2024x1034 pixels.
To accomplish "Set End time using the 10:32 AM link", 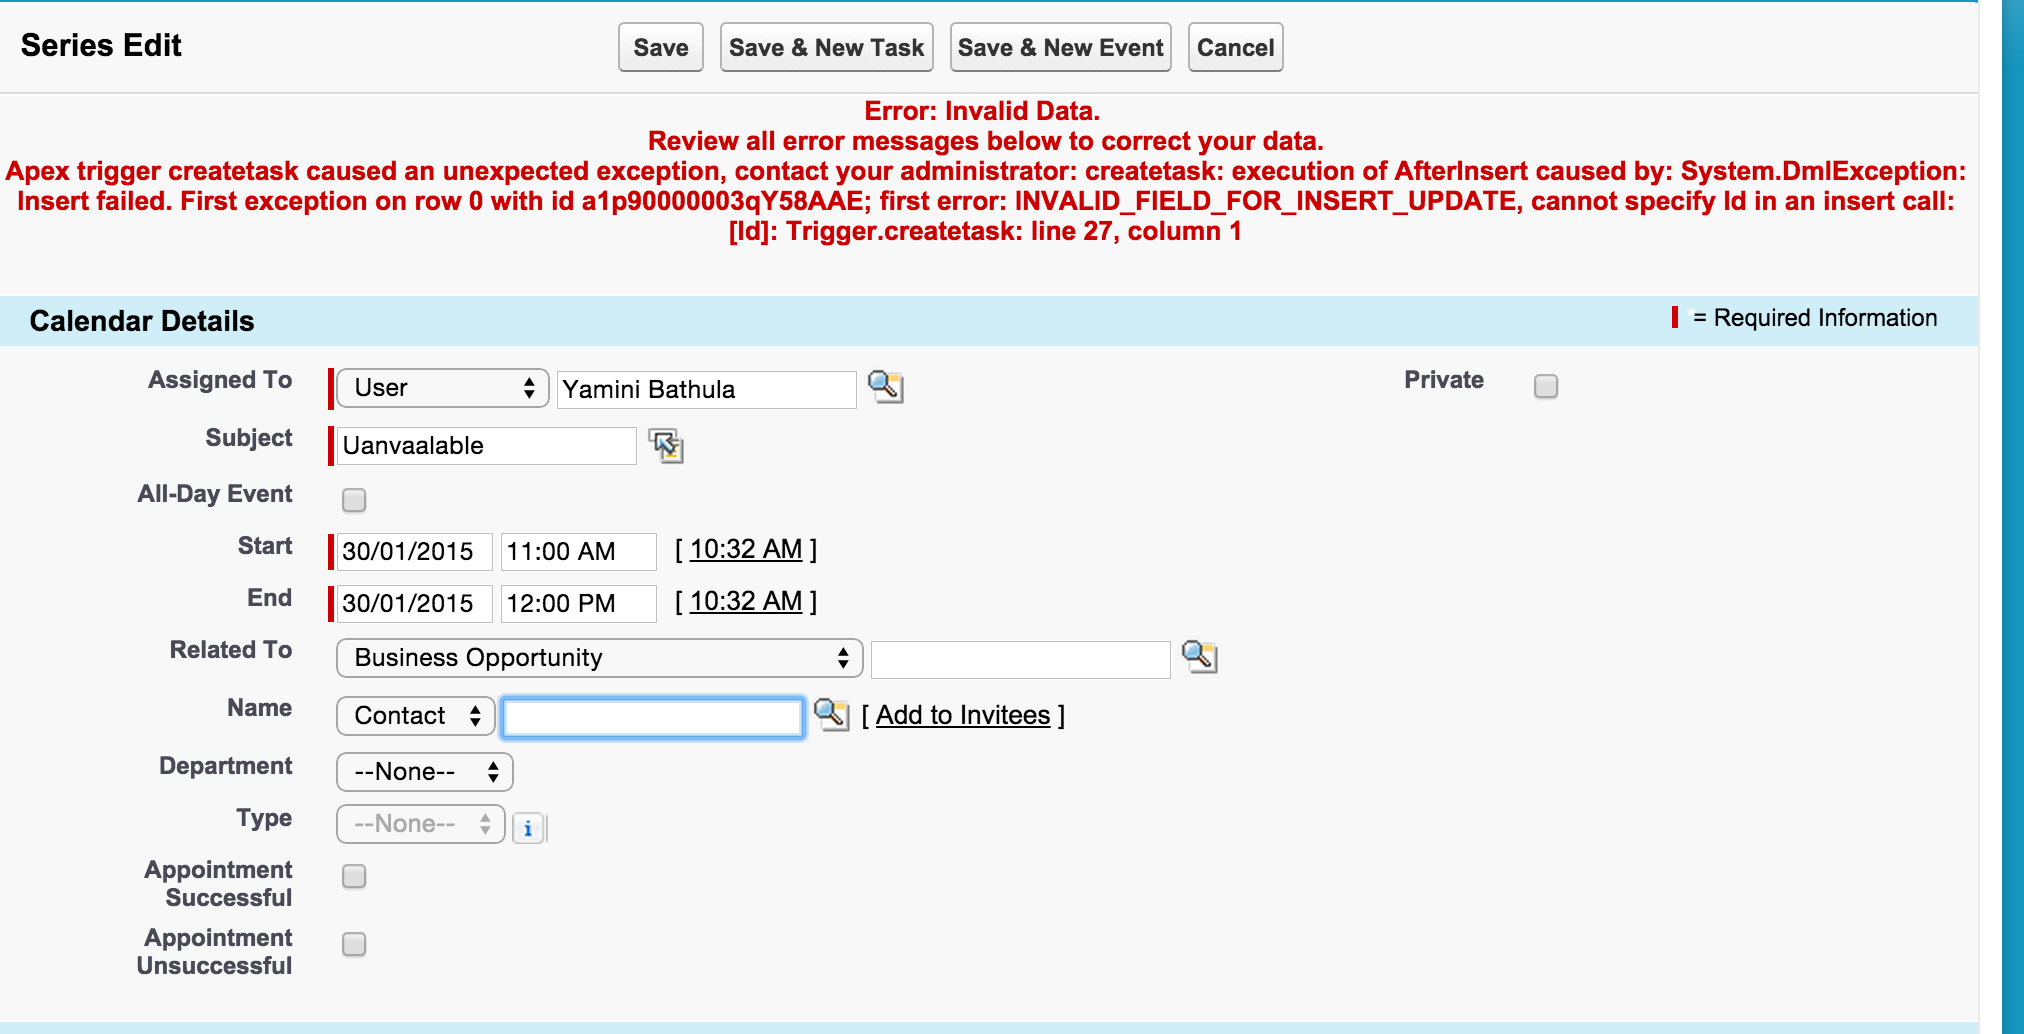I will click(746, 601).
